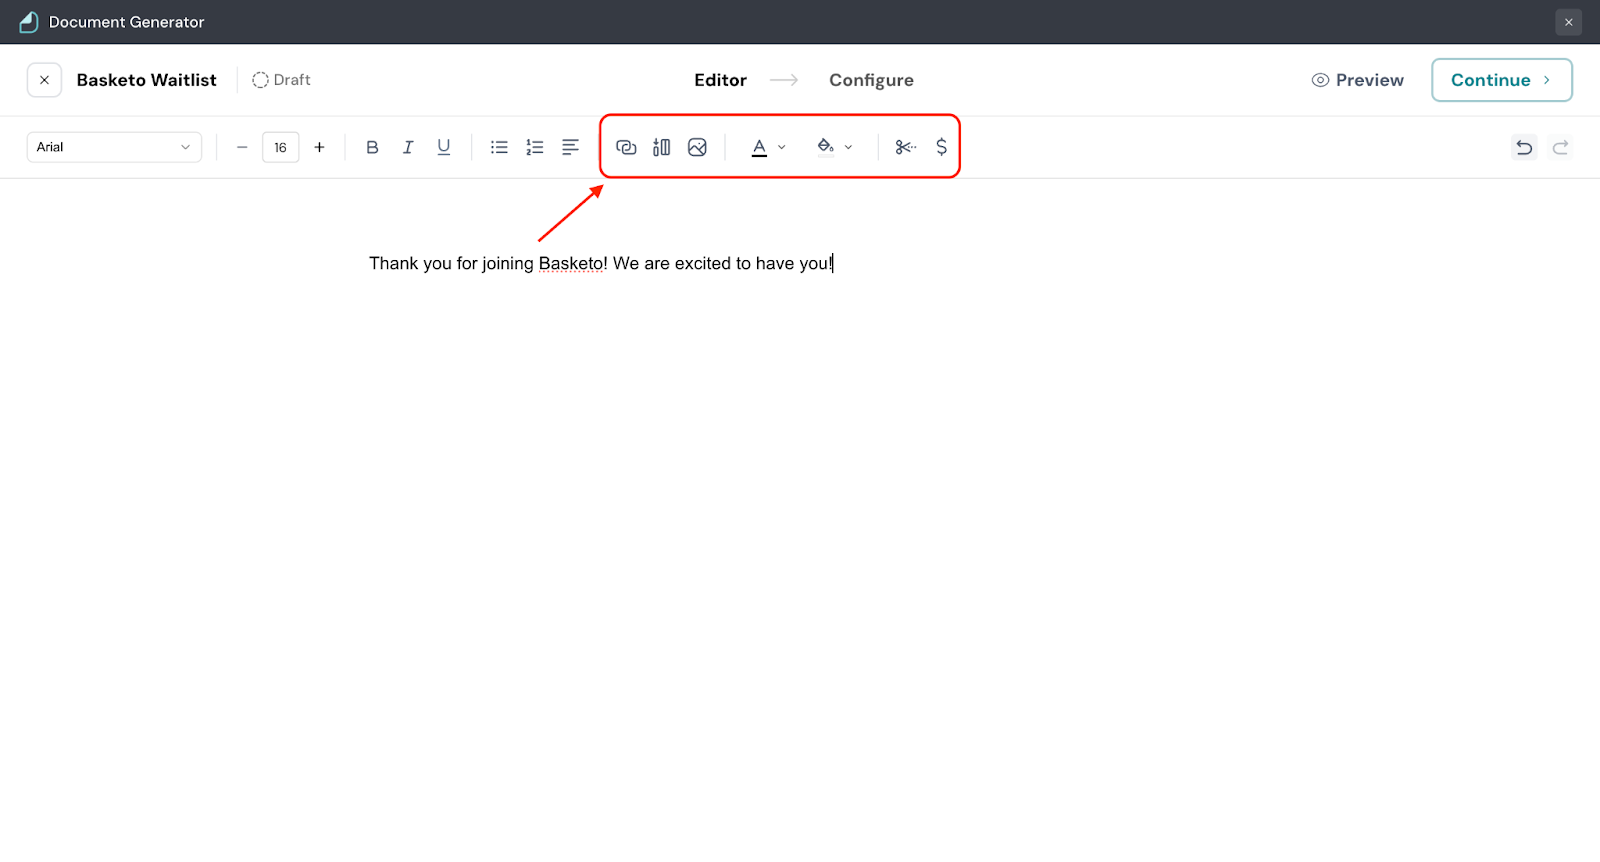Open the Arial font family dropdown
The width and height of the screenshot is (1600, 862).
pos(114,147)
